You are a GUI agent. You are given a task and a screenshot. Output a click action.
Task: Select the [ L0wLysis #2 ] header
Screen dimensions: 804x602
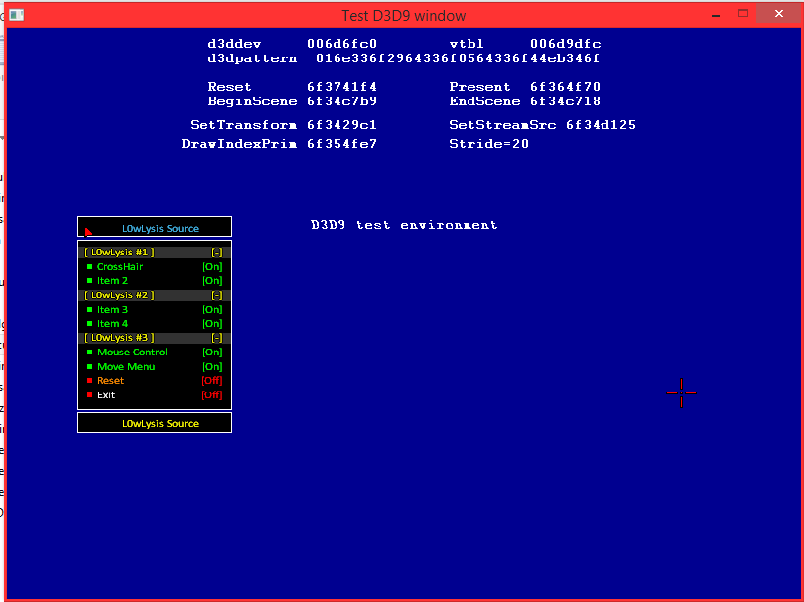[119, 295]
